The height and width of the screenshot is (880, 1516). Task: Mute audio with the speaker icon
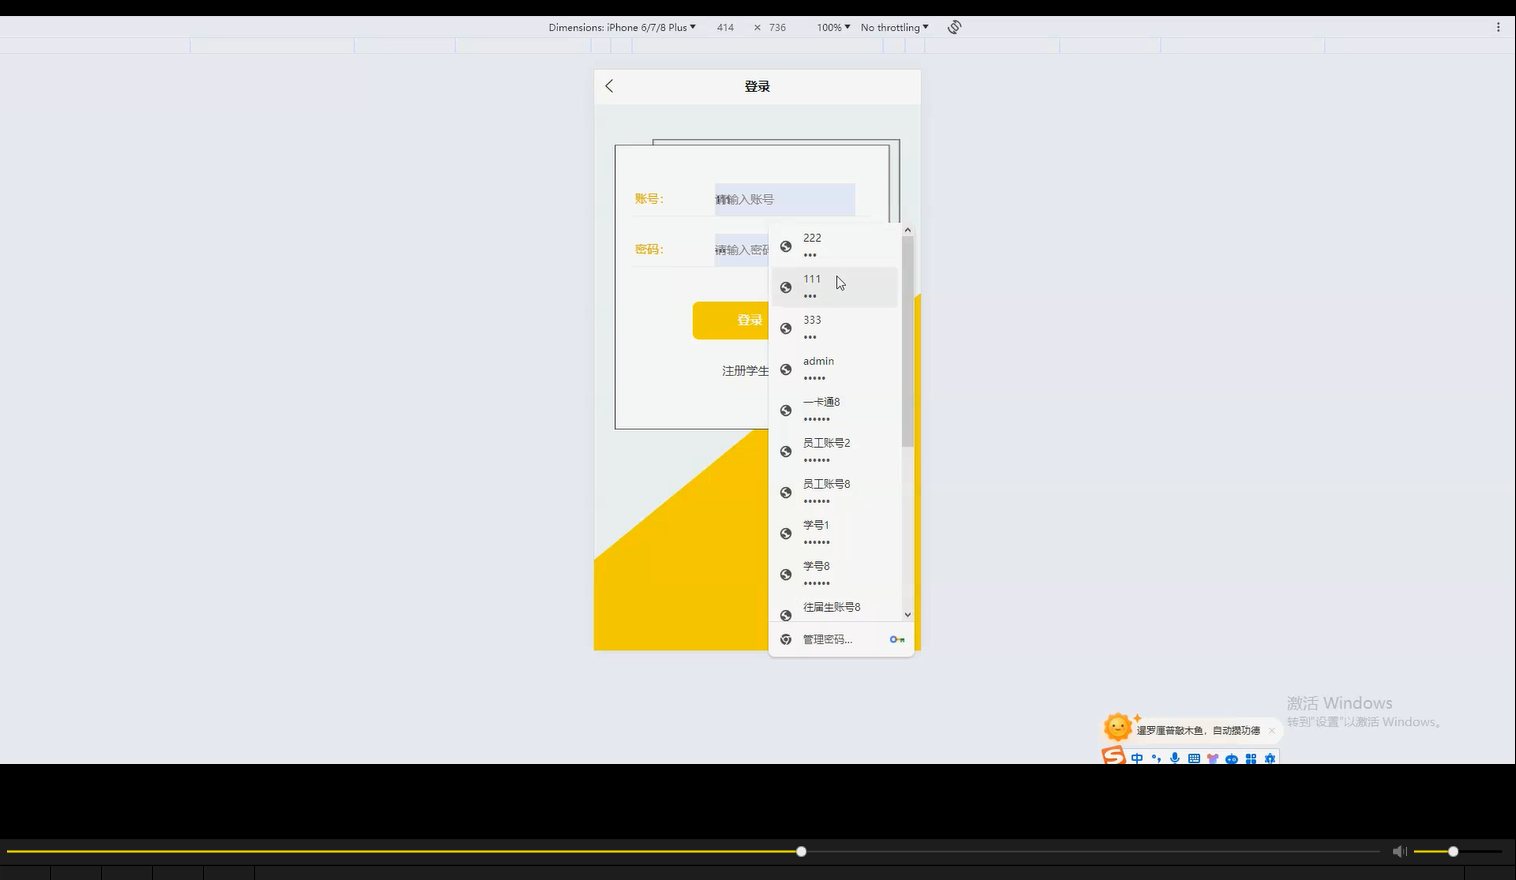coord(1399,851)
